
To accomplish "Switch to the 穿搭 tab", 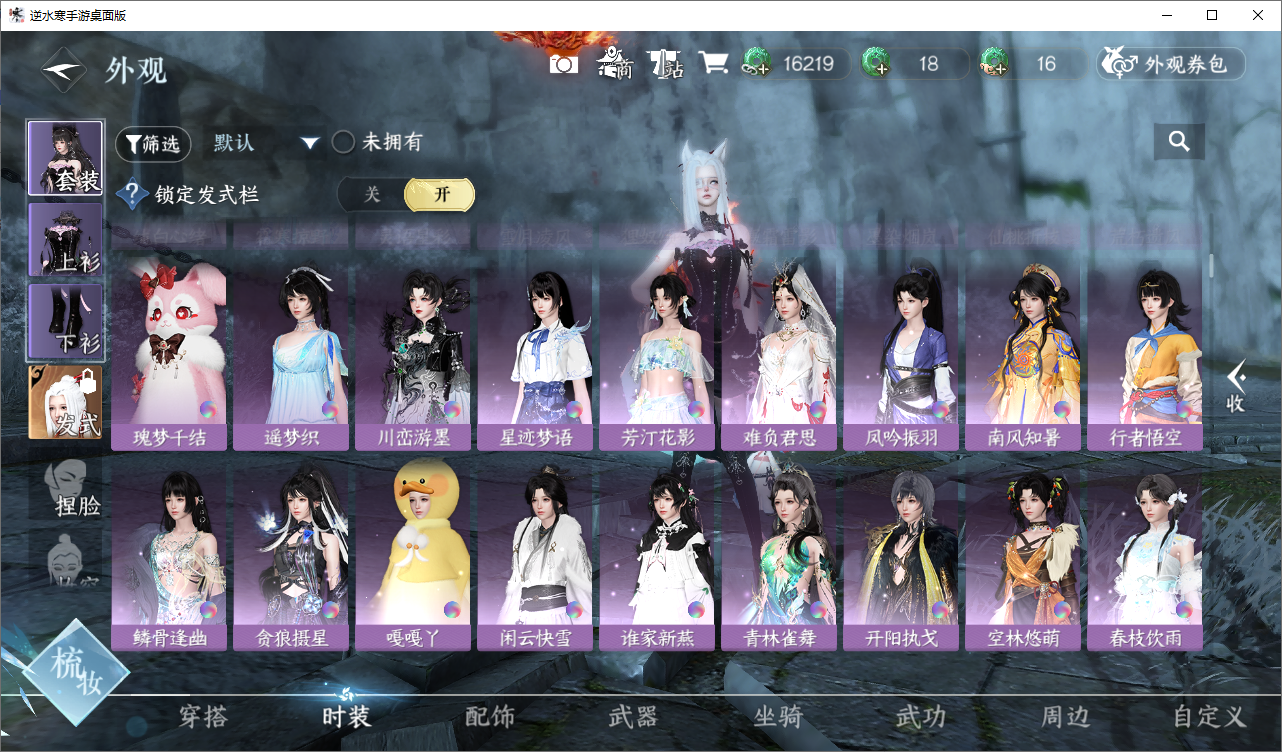I will 203,717.
